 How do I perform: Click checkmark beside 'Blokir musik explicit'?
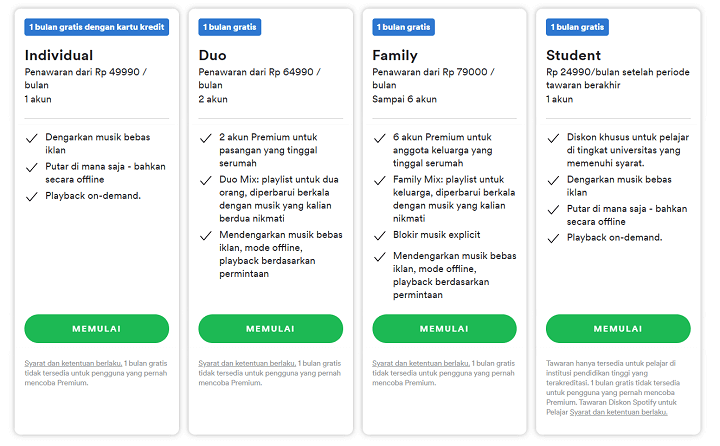[380, 236]
